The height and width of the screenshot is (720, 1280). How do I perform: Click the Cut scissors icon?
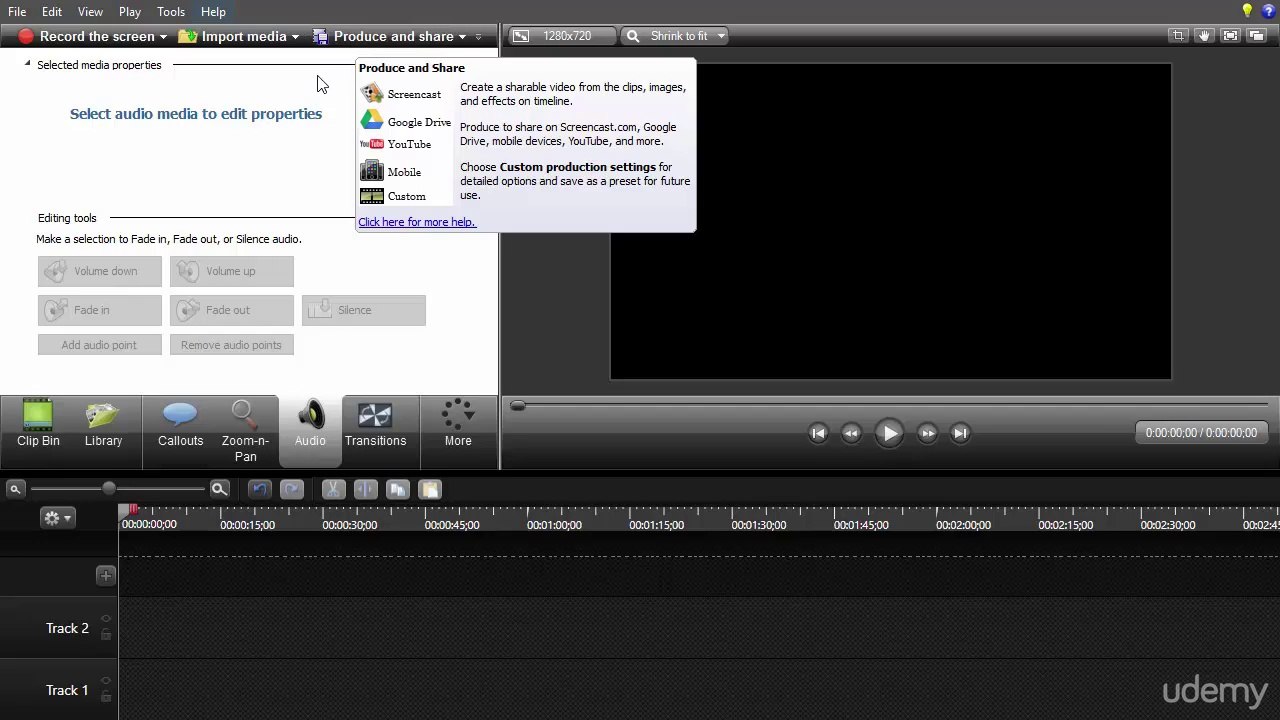pos(333,489)
